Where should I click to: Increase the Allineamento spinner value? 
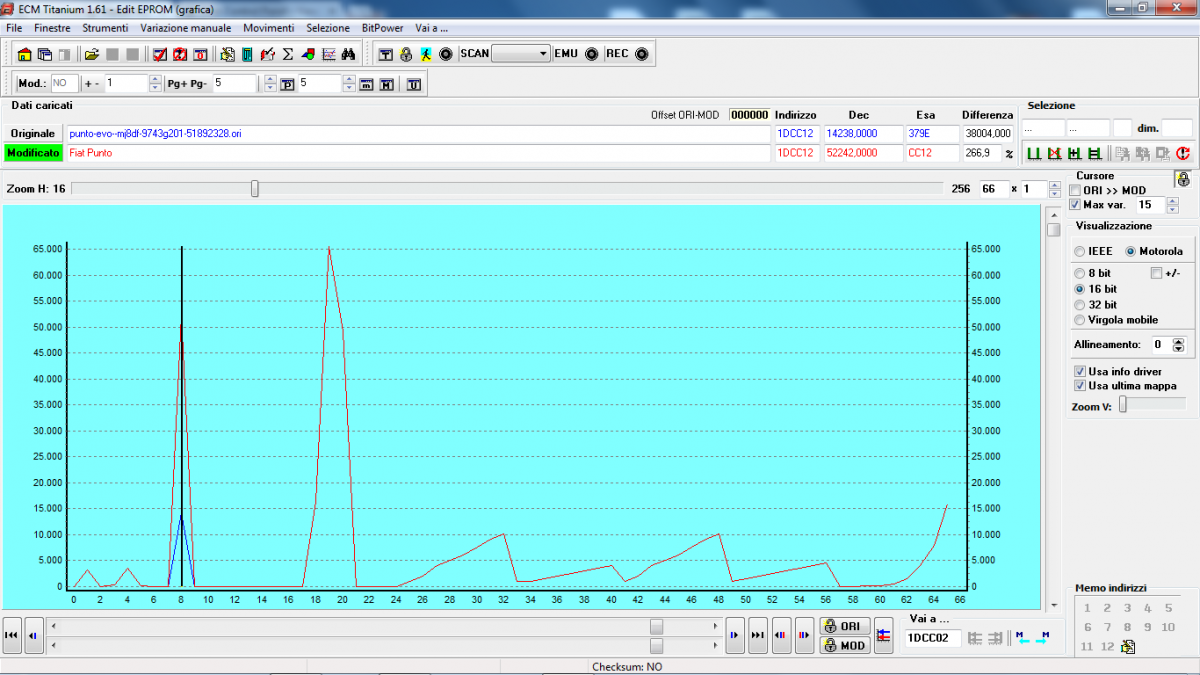pyautogui.click(x=1178, y=340)
